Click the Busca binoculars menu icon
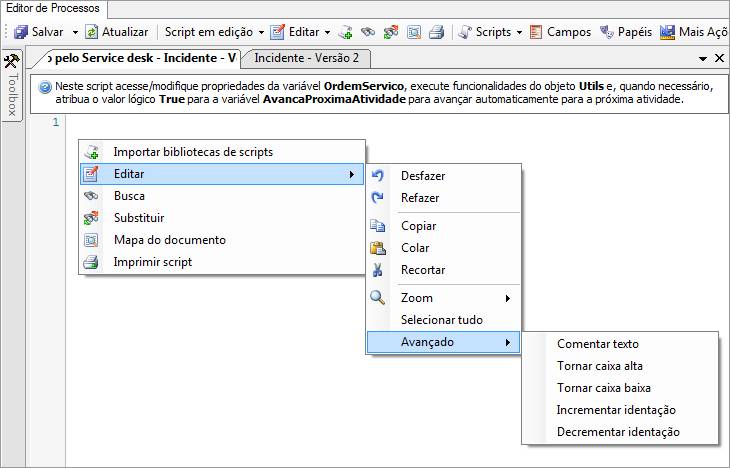730x468 pixels. click(x=91, y=196)
